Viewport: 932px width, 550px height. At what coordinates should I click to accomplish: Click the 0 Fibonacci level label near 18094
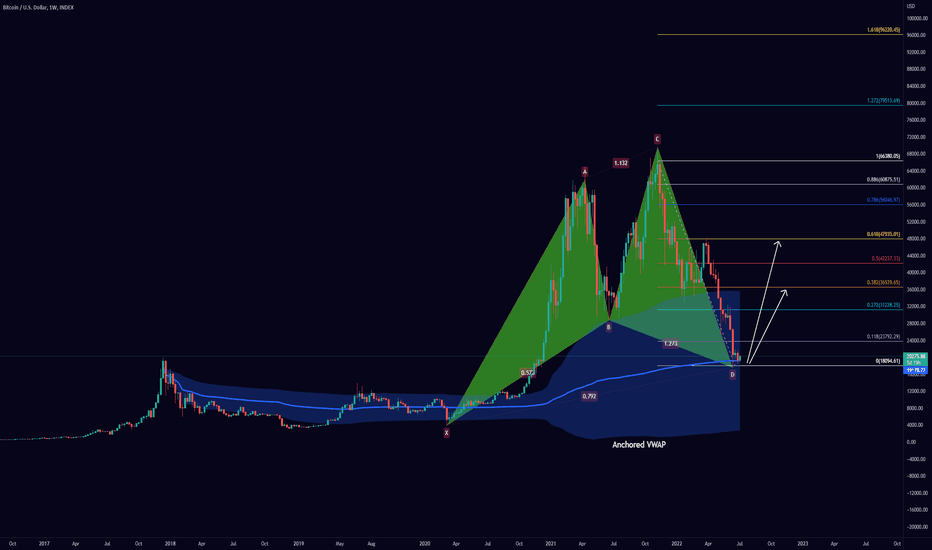[x=887, y=361]
